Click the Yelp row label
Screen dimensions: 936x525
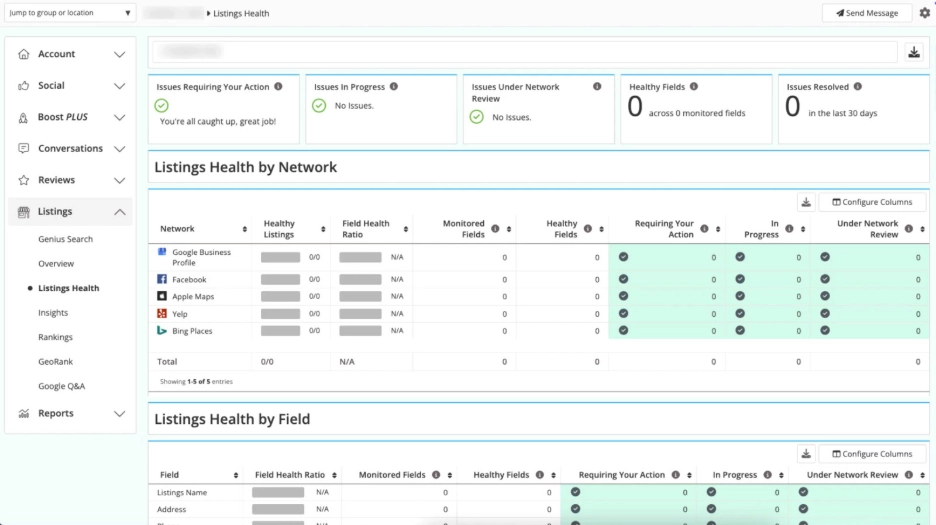click(x=180, y=314)
